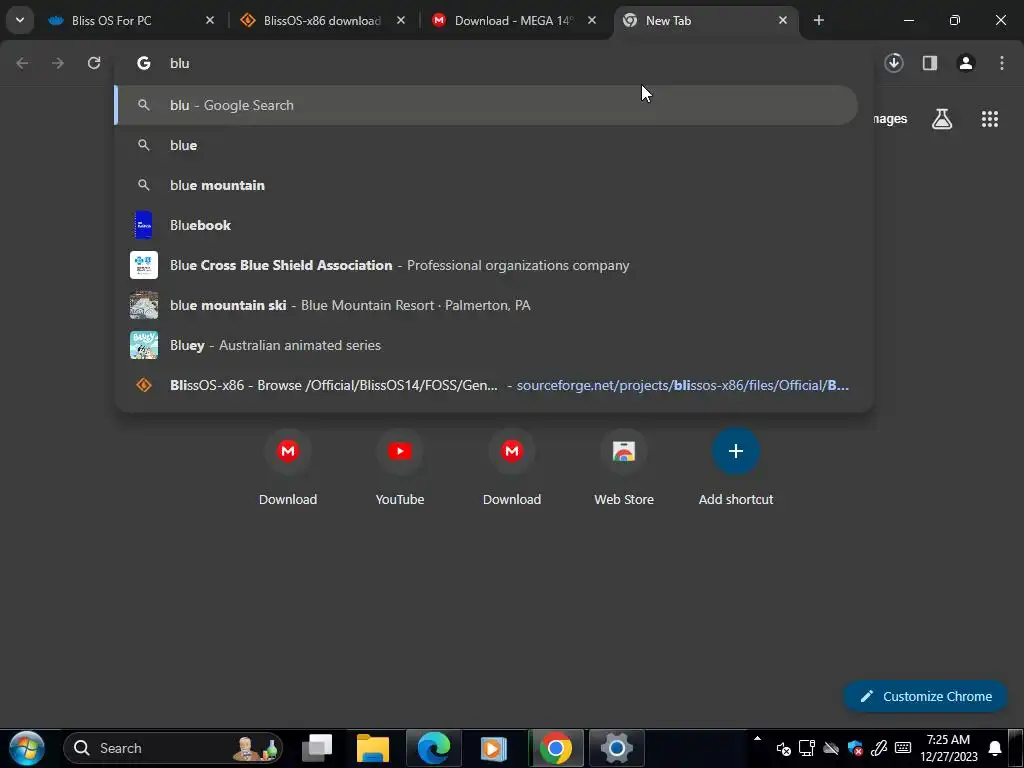Close the BlissOS-x86 download tab
The width and height of the screenshot is (1024, 768).
(401, 20)
